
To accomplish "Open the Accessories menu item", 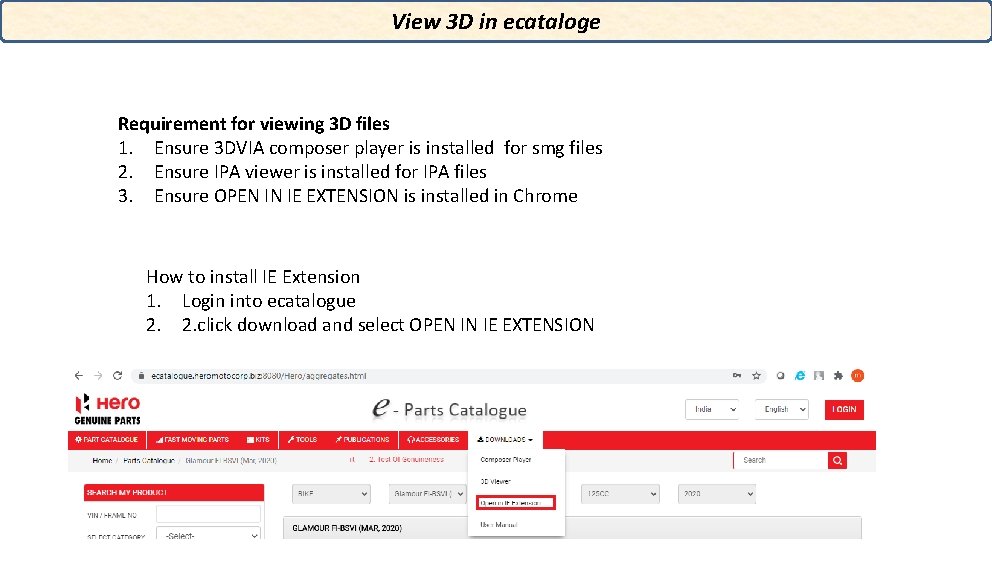I will [433, 439].
